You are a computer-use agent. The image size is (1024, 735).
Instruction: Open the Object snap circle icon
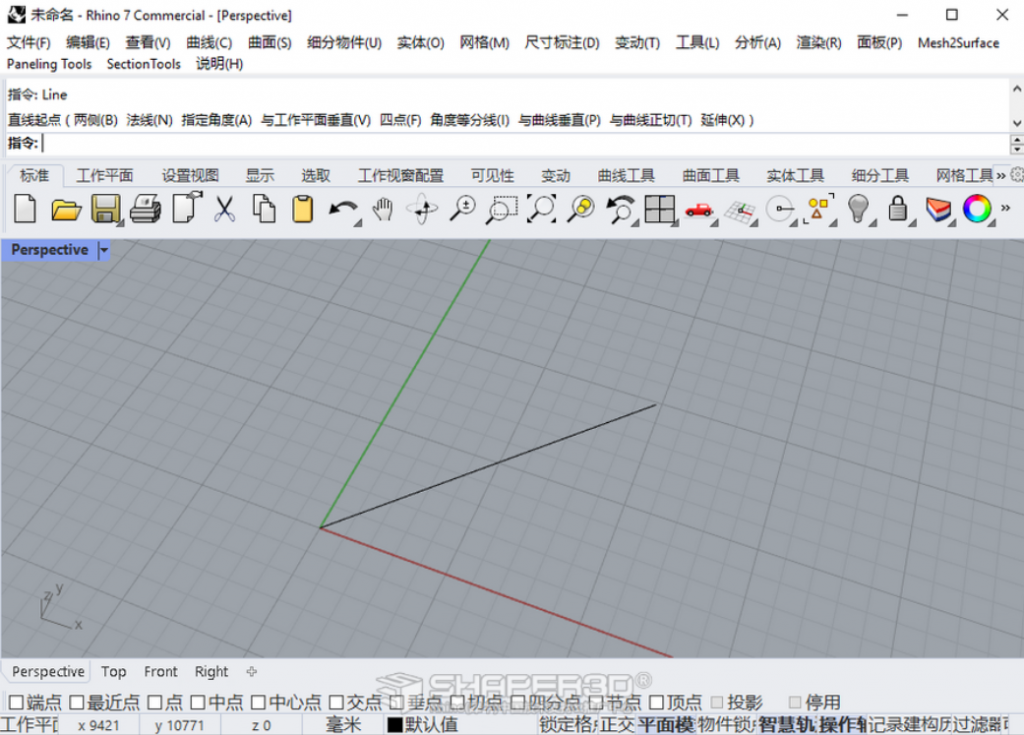pyautogui.click(x=780, y=209)
